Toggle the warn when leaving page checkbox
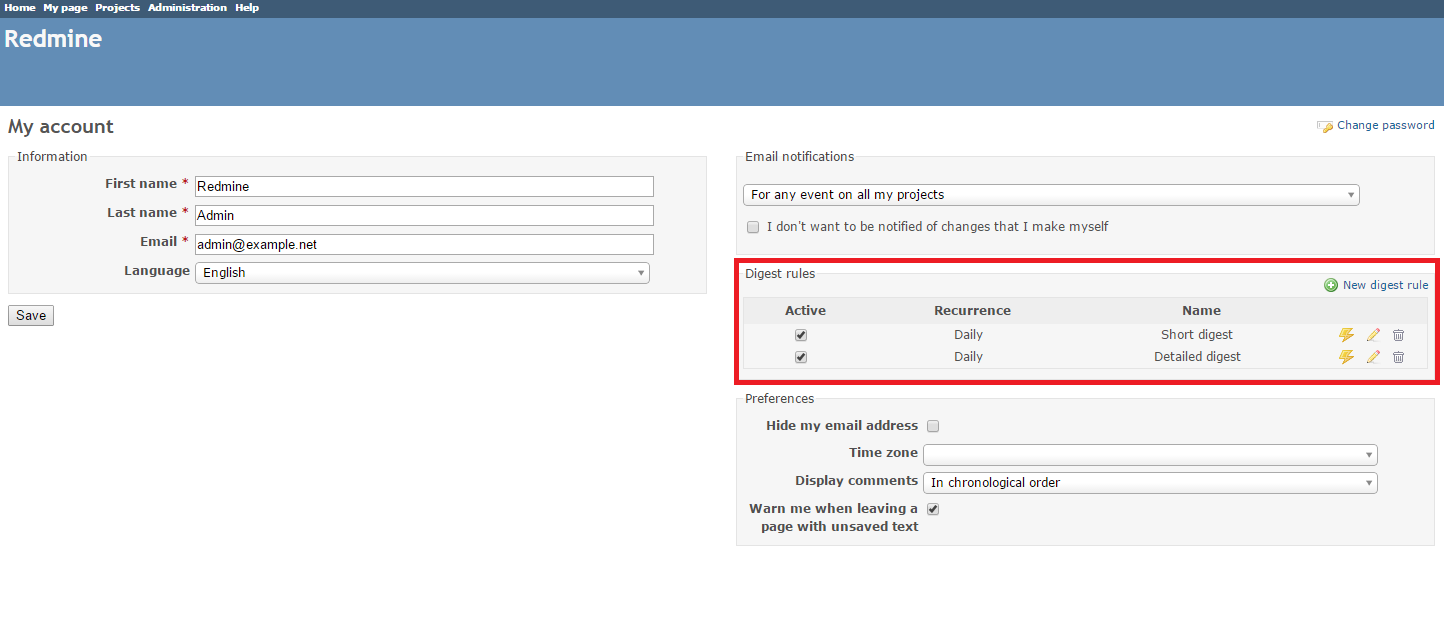1444x641 pixels. tap(933, 509)
